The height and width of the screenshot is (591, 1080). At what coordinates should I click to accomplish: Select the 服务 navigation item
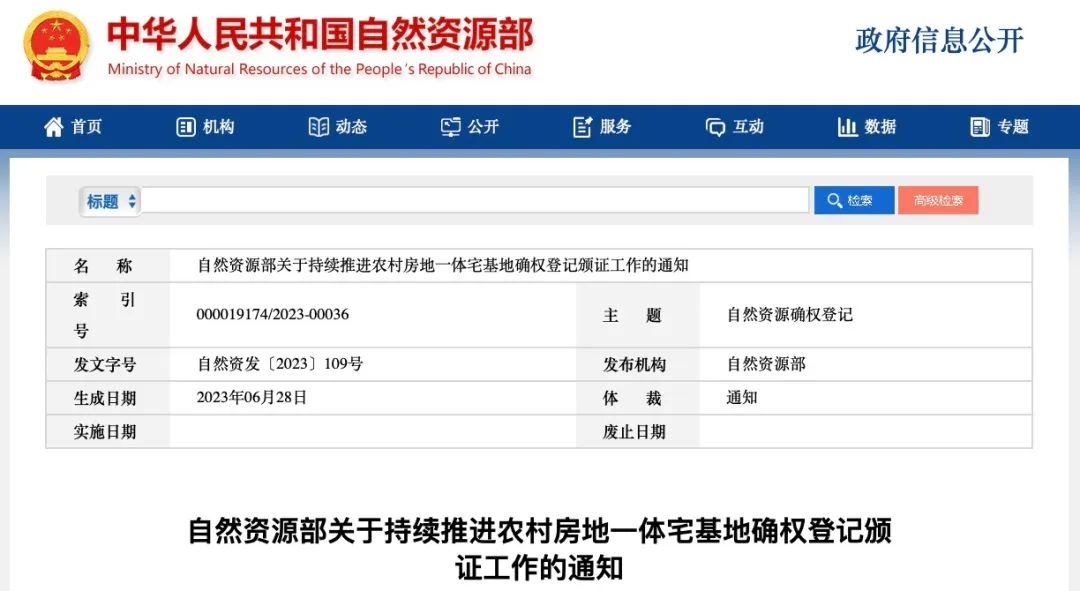pyautogui.click(x=616, y=127)
